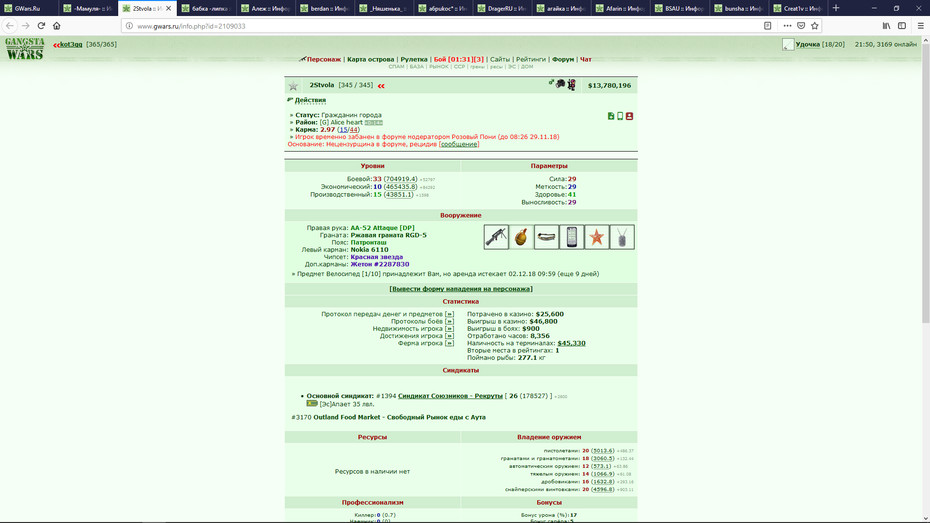Click the gray star icon beside 2Stvola

(x=293, y=86)
